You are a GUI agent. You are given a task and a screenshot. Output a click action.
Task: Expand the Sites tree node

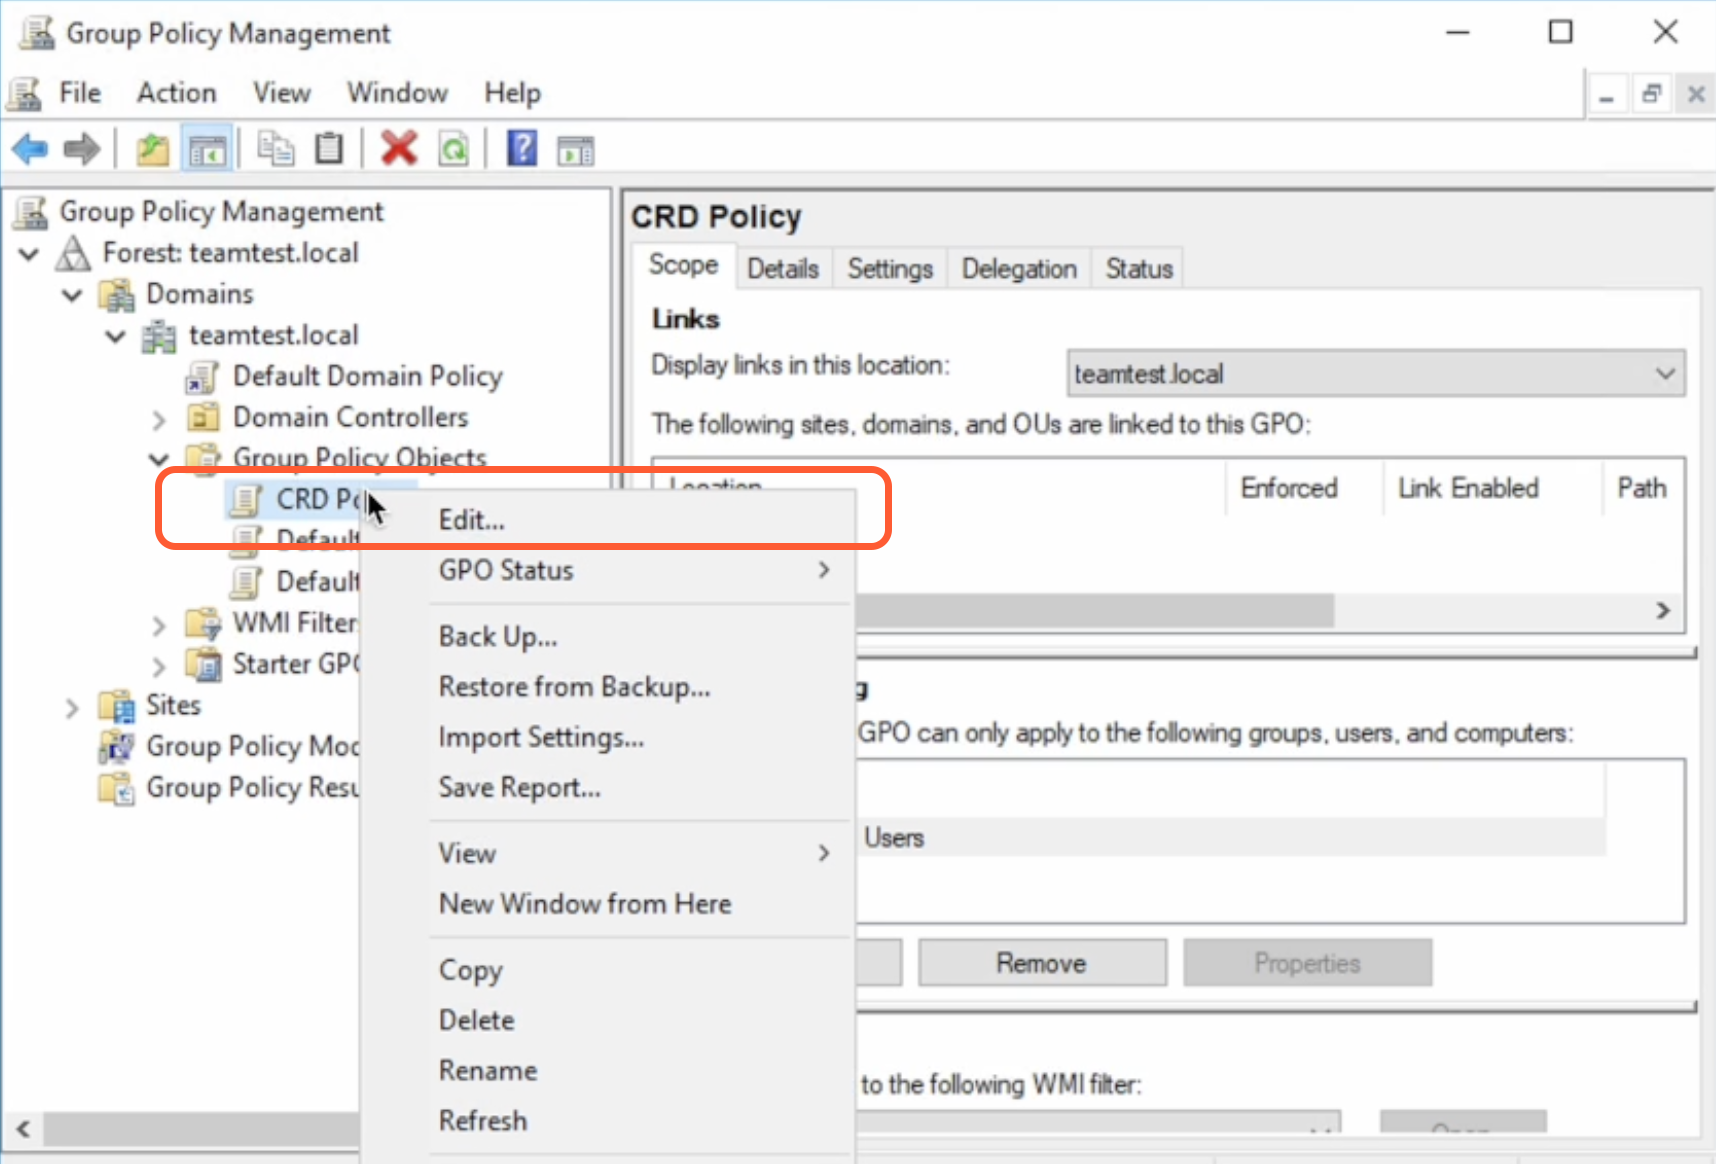(71, 708)
